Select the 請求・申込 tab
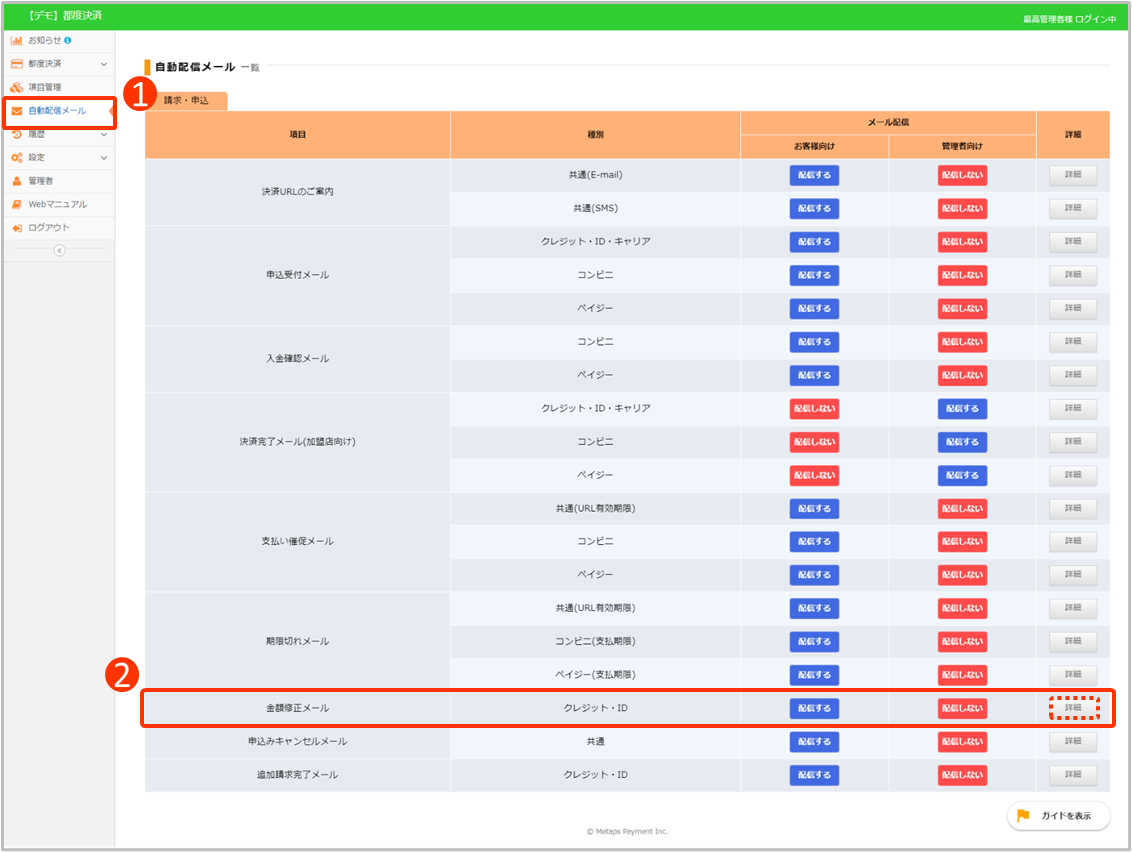Viewport: 1132px width, 852px height. point(186,101)
